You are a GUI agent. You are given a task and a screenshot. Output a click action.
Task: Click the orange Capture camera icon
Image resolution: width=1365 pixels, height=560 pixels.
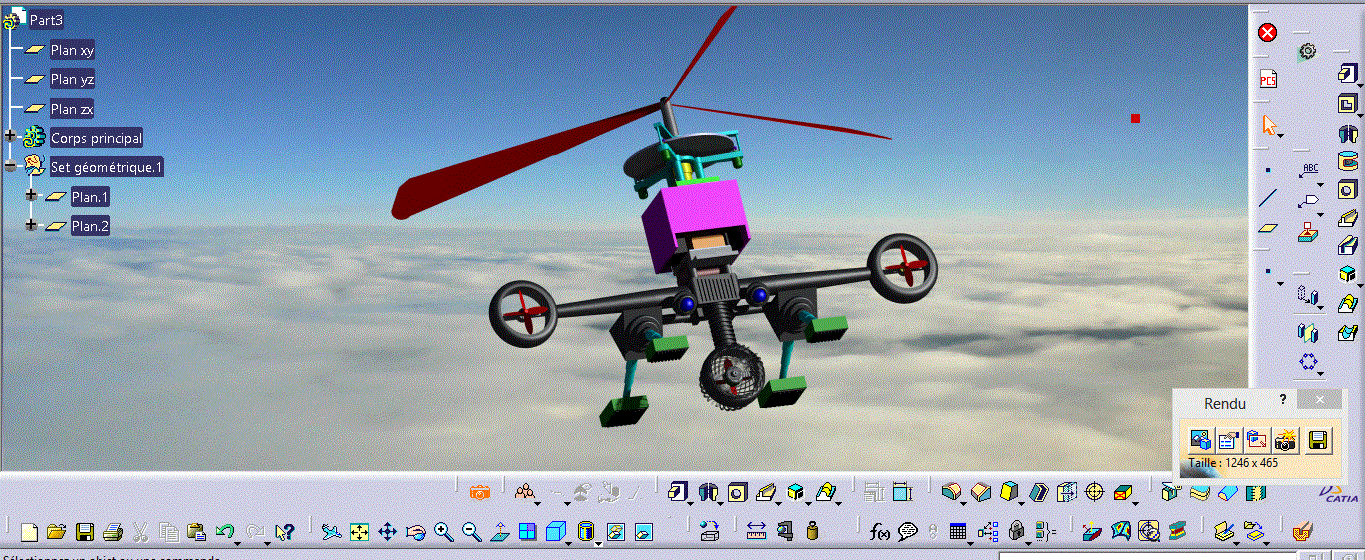(x=479, y=491)
